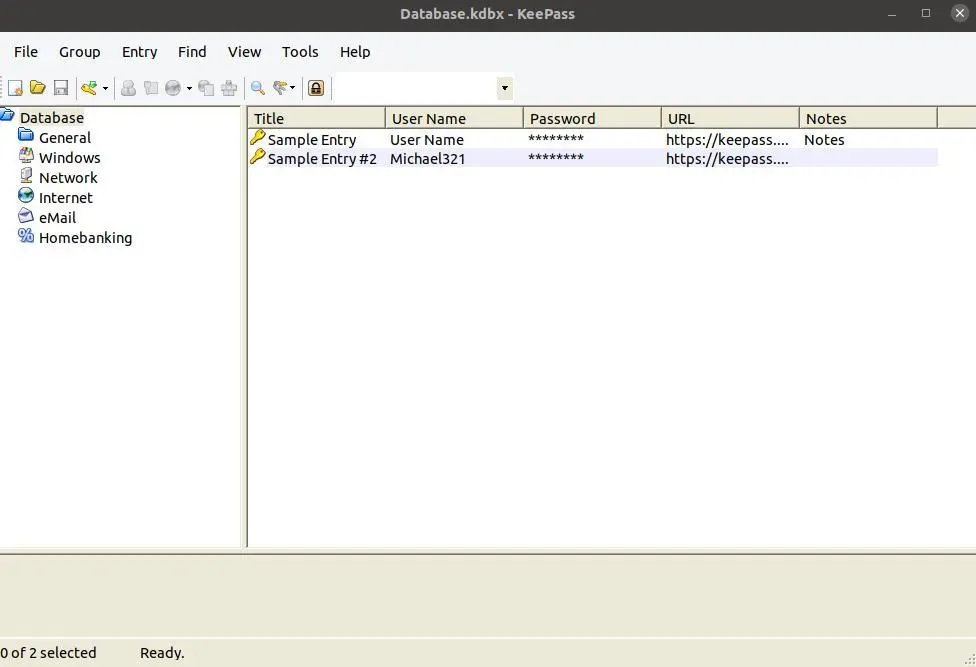Image resolution: width=976 pixels, height=667 pixels.
Task: Open the dropdown arrow beside the globe icon
Action: click(189, 88)
